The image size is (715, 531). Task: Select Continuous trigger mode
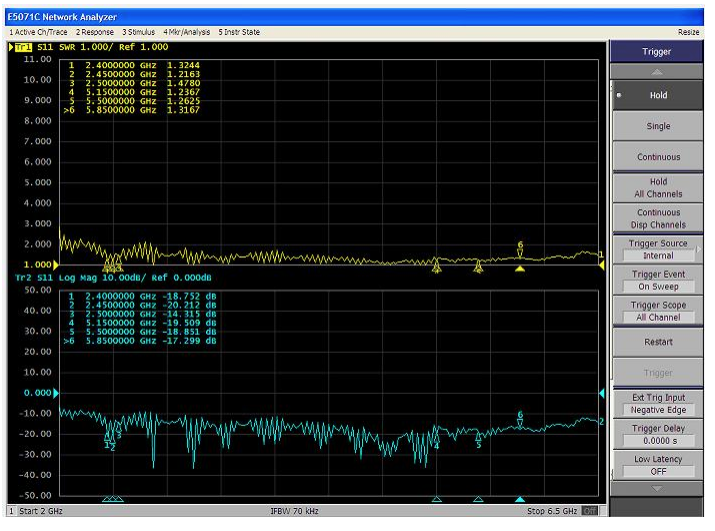[658, 157]
